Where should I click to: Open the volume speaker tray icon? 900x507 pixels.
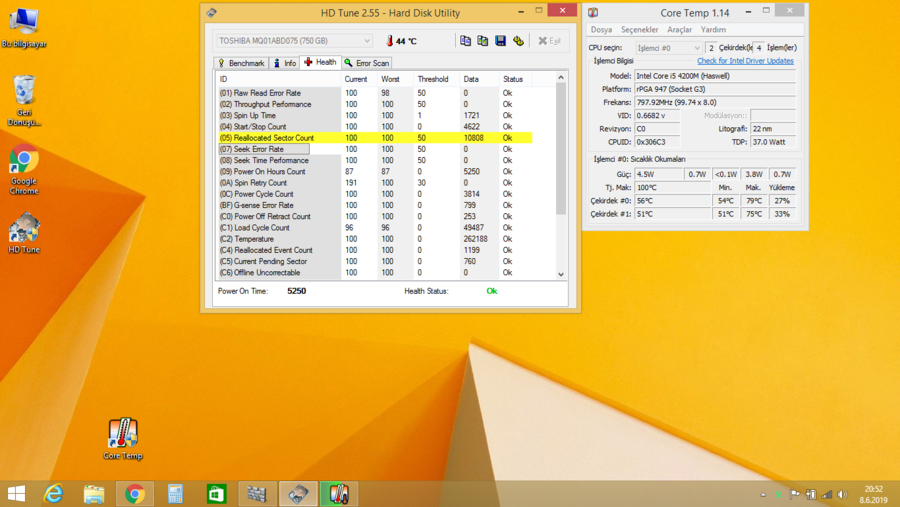coord(843,494)
